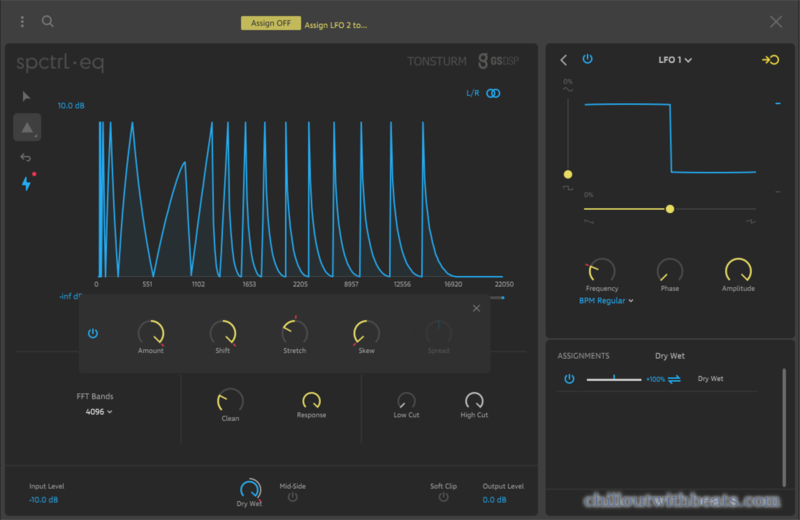
Task: Toggle L/R stereo link icon
Action: coord(493,93)
